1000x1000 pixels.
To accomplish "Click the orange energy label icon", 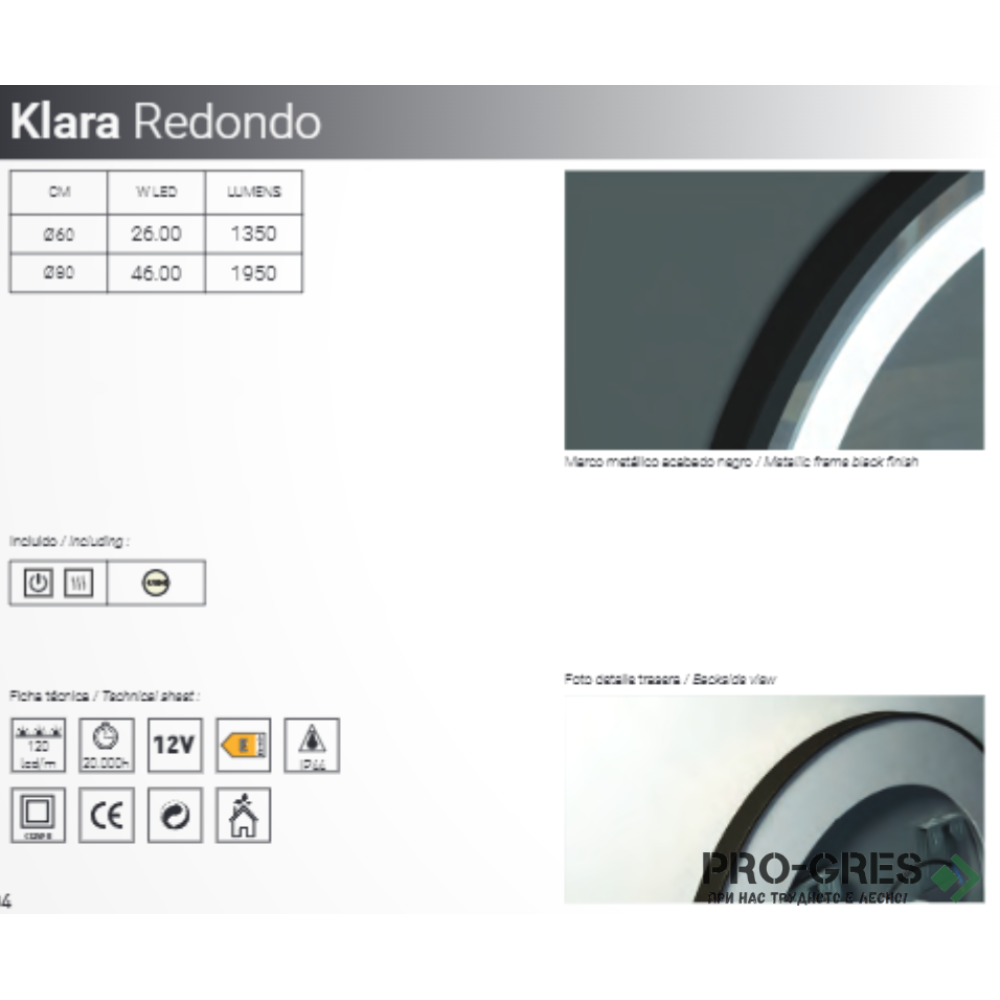I will pyautogui.click(x=243, y=745).
